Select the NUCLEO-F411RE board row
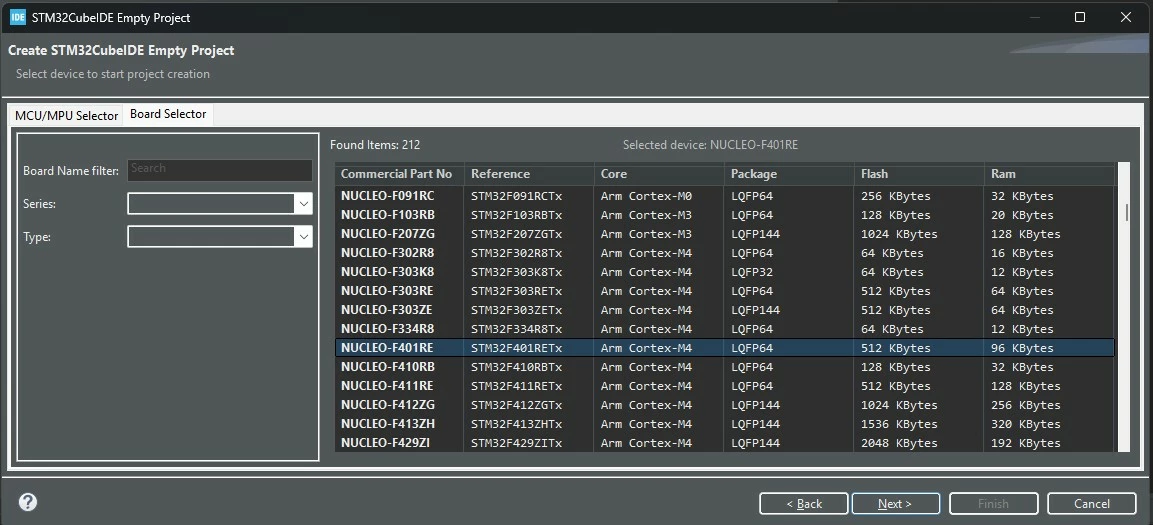Image resolution: width=1153 pixels, height=525 pixels. [724, 386]
